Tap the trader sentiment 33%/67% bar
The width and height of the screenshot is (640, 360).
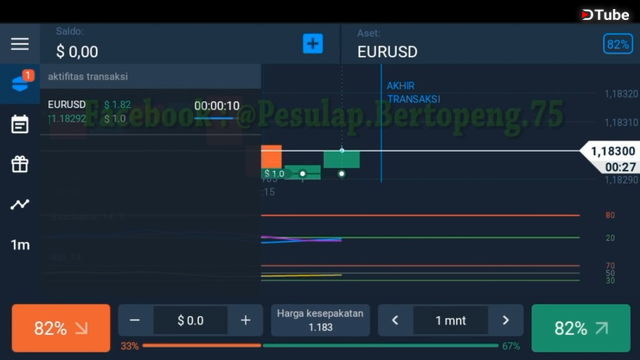(320, 346)
